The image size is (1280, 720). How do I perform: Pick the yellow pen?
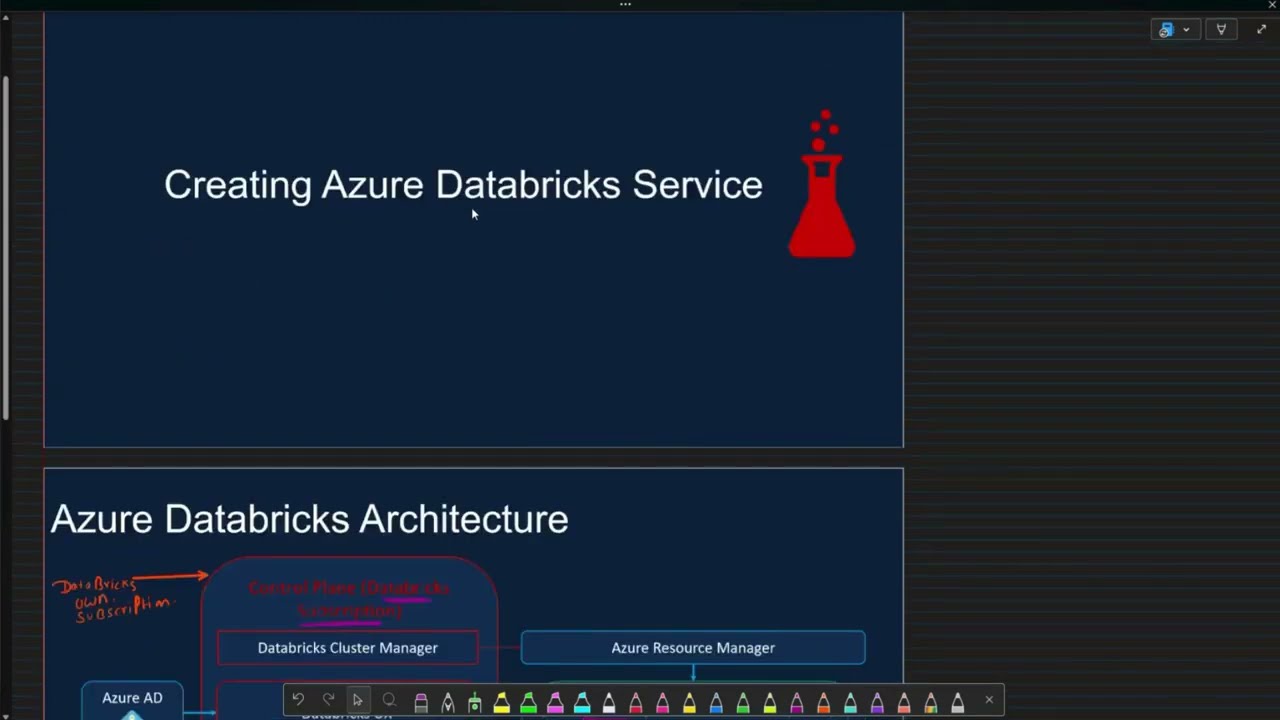689,703
